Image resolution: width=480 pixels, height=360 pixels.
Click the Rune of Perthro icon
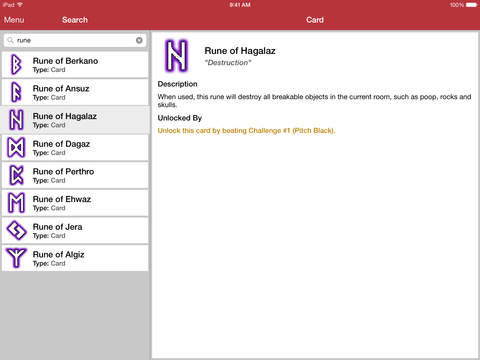tap(16, 175)
